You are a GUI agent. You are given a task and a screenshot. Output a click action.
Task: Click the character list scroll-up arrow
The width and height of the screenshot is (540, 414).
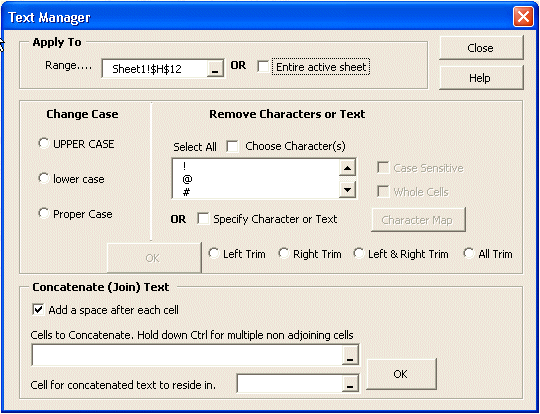pyautogui.click(x=347, y=168)
